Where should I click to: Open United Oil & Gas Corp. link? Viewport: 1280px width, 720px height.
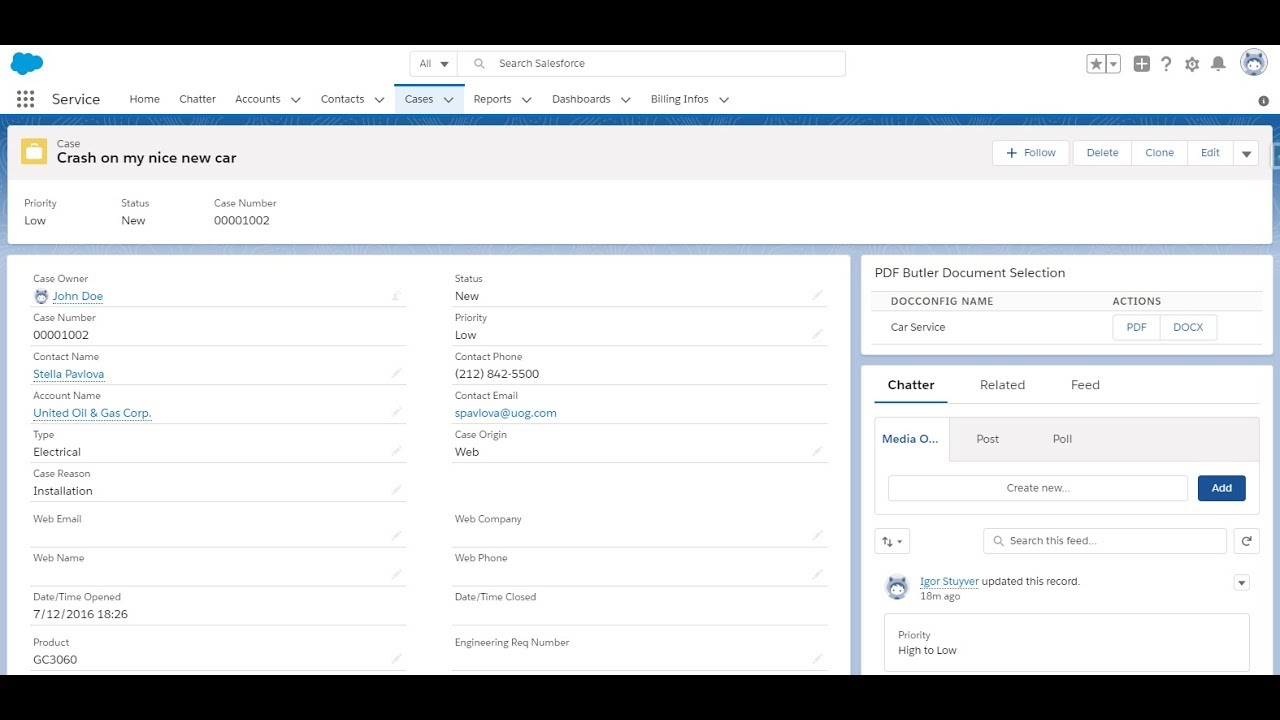tap(92, 413)
